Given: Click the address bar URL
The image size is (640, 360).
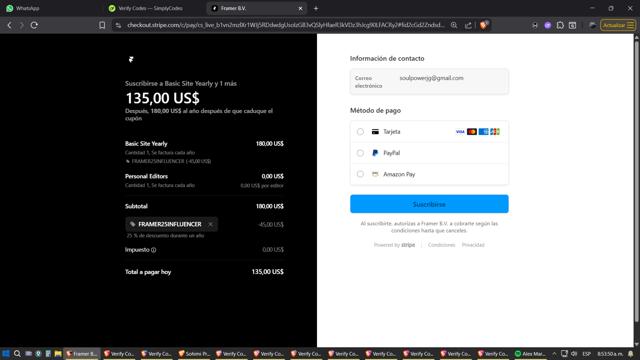Looking at the screenshot, I should coord(285,25).
